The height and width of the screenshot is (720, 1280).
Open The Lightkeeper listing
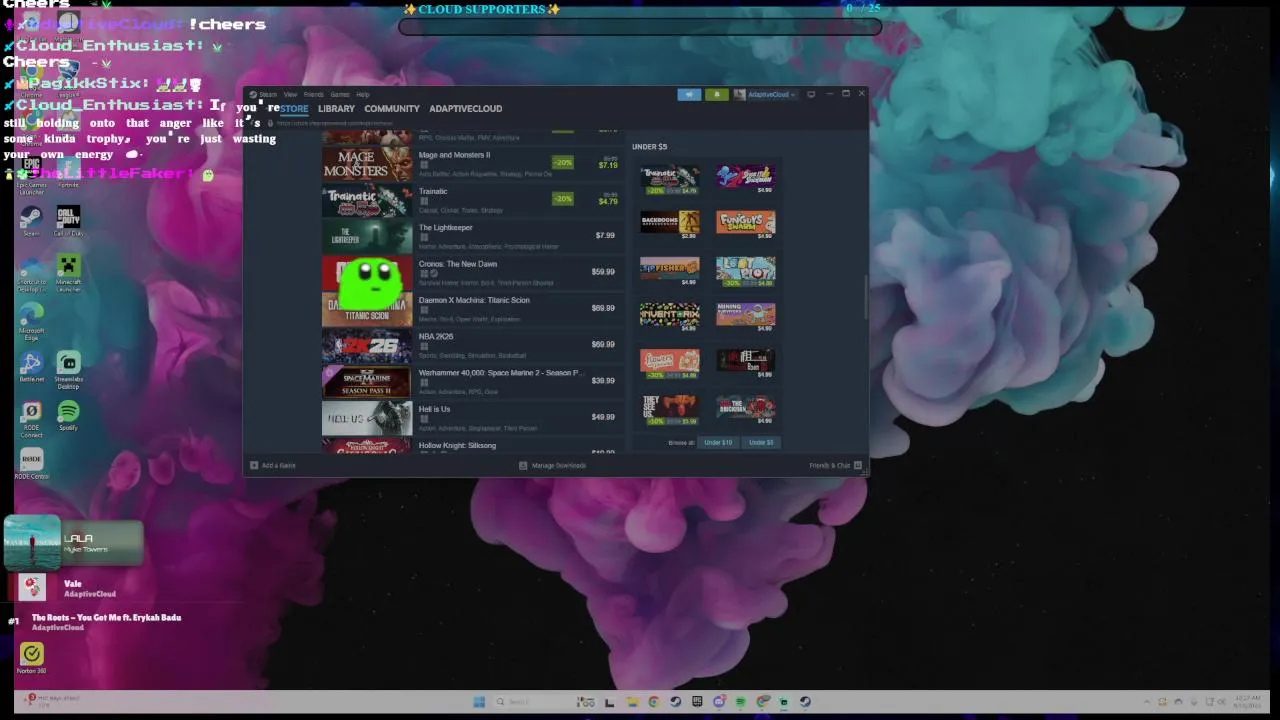click(x=471, y=235)
